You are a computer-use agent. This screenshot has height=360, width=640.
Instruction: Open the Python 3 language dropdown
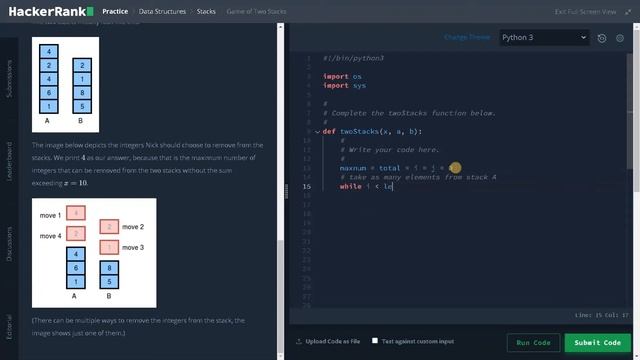point(544,38)
